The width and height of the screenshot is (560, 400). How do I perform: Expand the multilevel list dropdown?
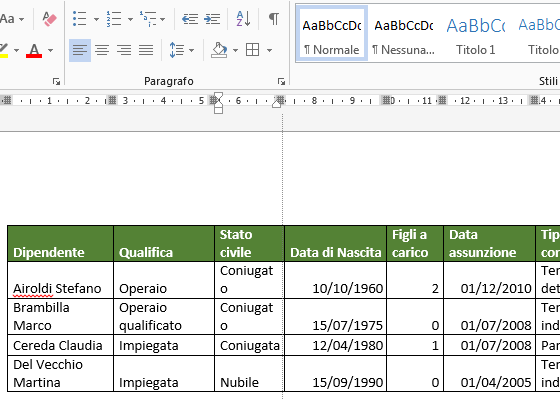(162, 19)
